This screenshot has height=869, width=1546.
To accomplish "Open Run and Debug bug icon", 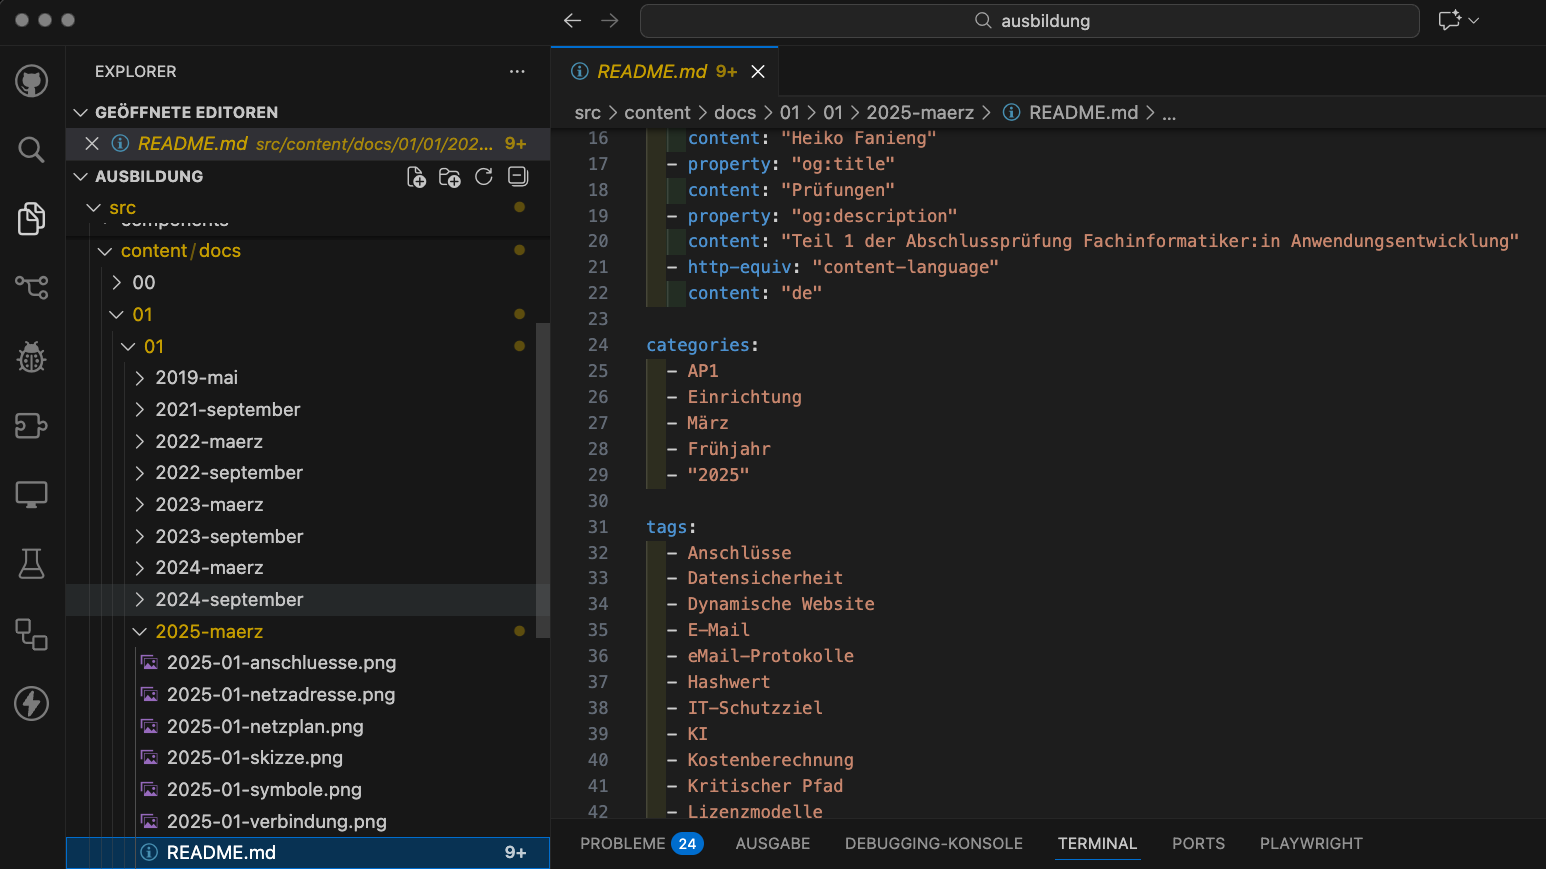I will click(x=32, y=357).
